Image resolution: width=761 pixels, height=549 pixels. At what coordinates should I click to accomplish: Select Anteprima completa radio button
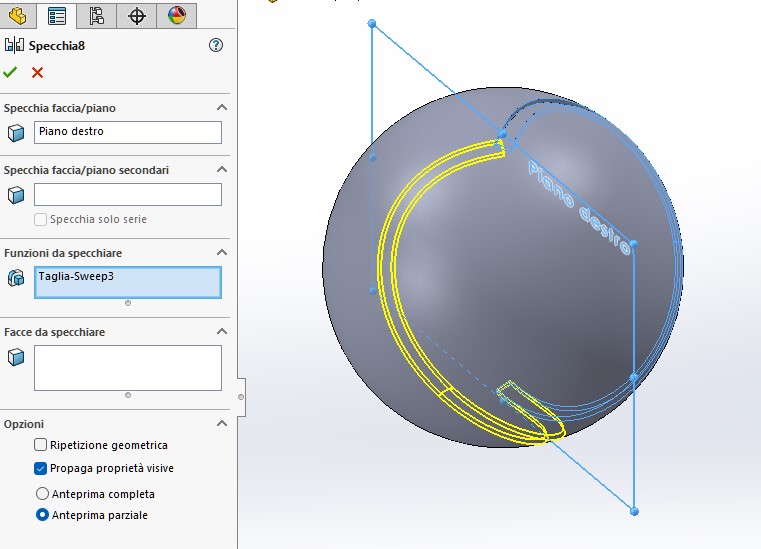pos(42,494)
